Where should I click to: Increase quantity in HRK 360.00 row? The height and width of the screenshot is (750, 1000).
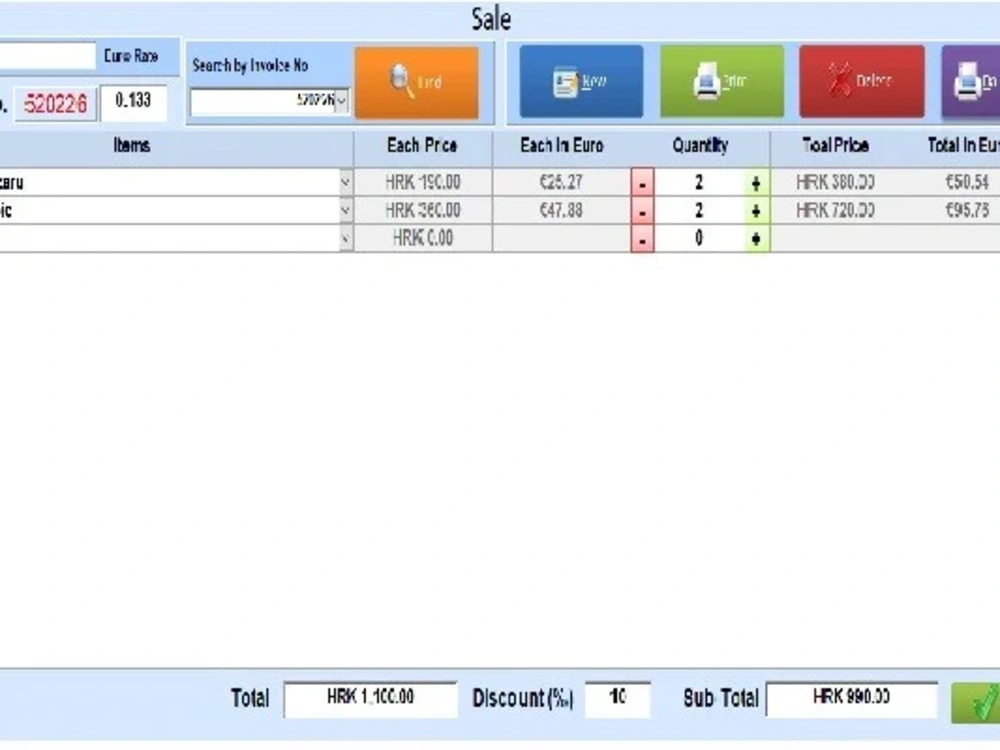pyautogui.click(x=757, y=211)
